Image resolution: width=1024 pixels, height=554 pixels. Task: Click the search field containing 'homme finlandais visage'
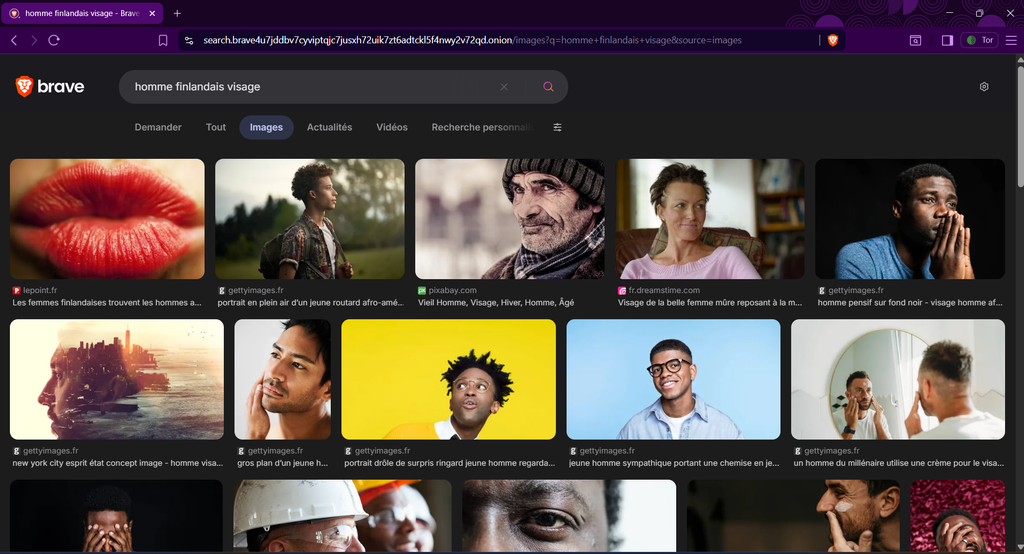coord(310,87)
